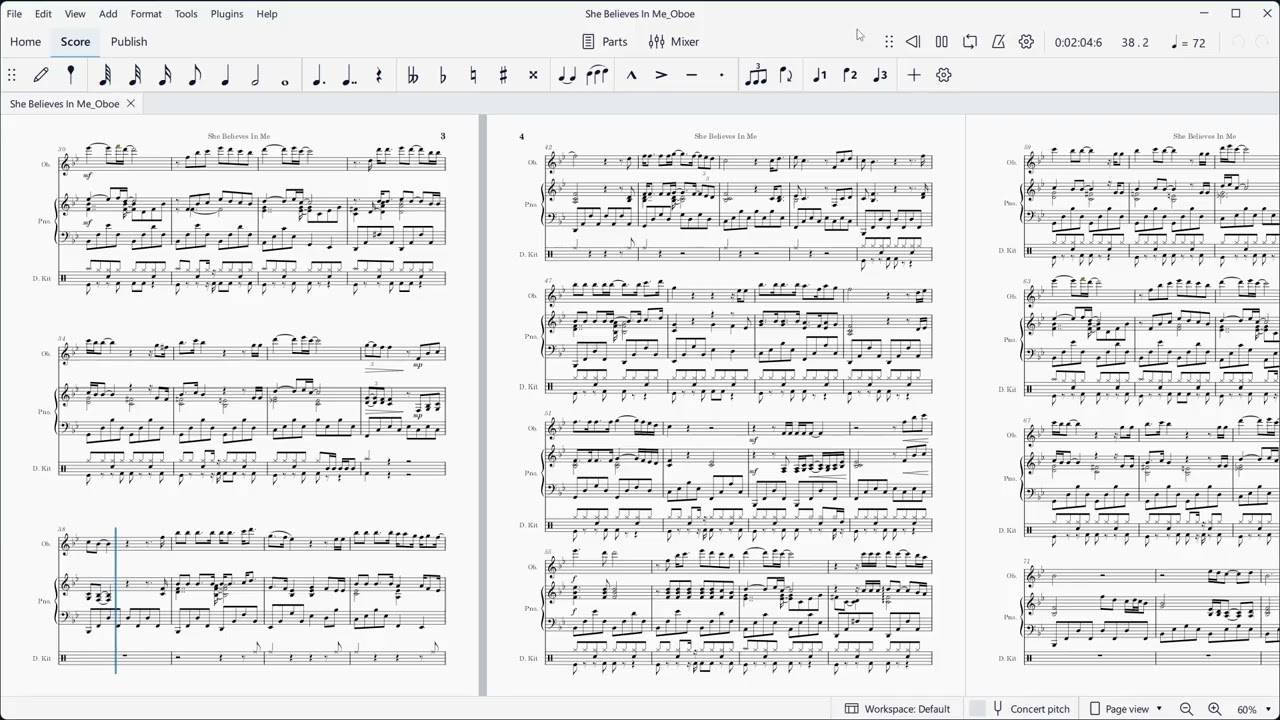This screenshot has height=720, width=1280.
Task: Select half note duration
Action: click(x=255, y=75)
